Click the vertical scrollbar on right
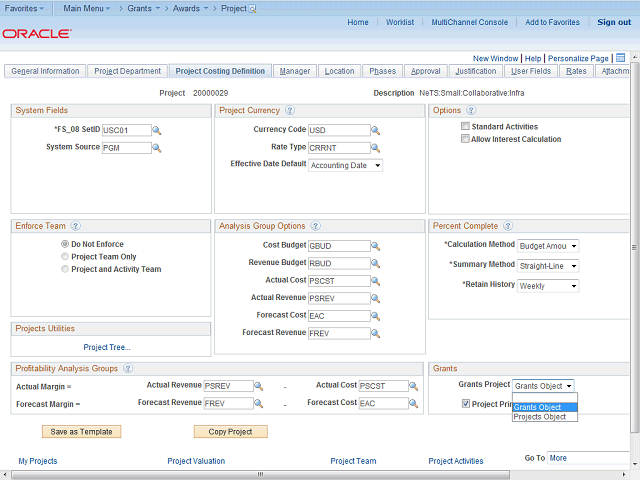This screenshot has width=640, height=480. click(634, 250)
